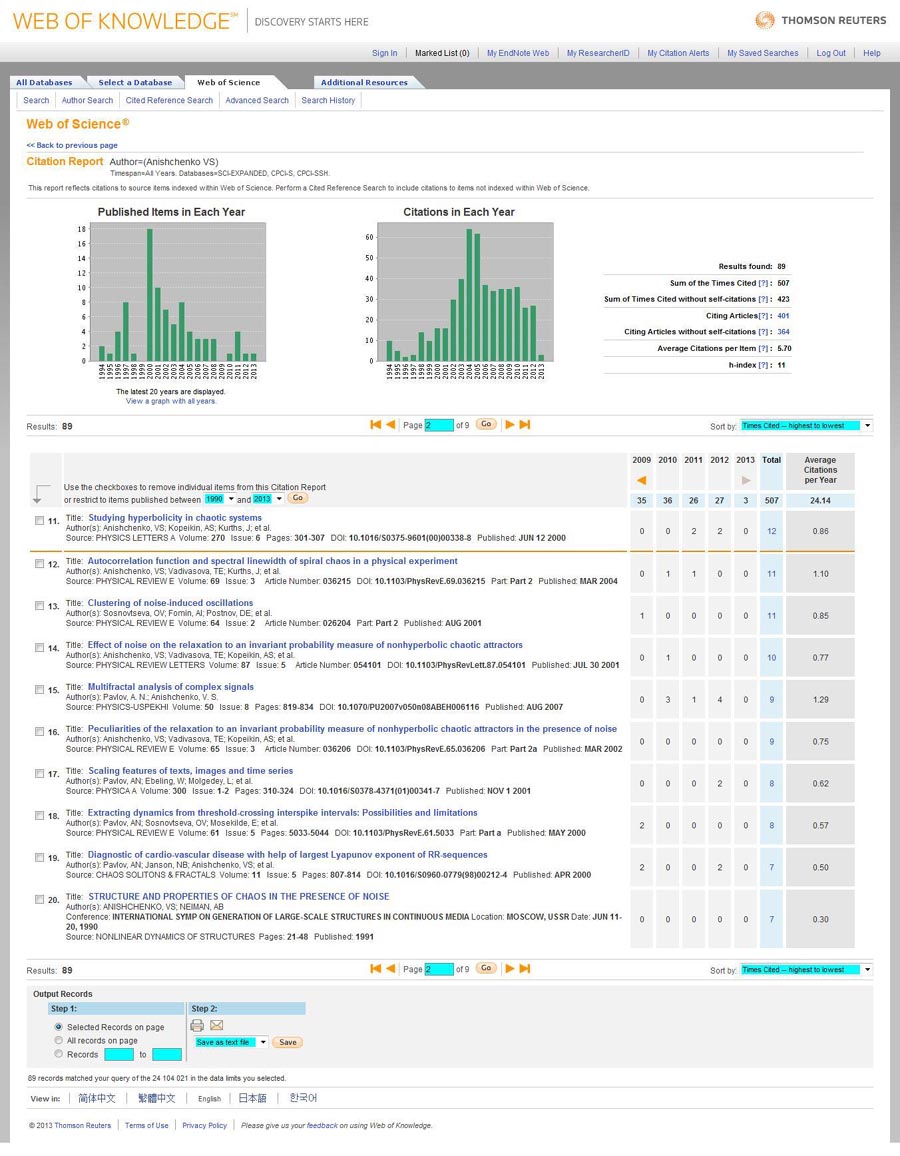Click the Save button in Output Records
Screen dimensions: 900x1156
pos(287,1042)
